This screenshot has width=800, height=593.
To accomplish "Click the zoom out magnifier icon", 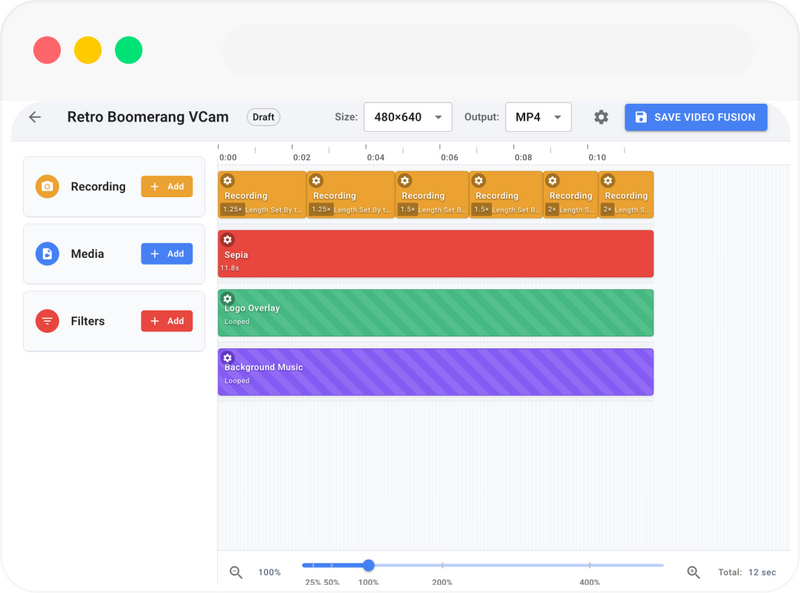I will [x=236, y=572].
